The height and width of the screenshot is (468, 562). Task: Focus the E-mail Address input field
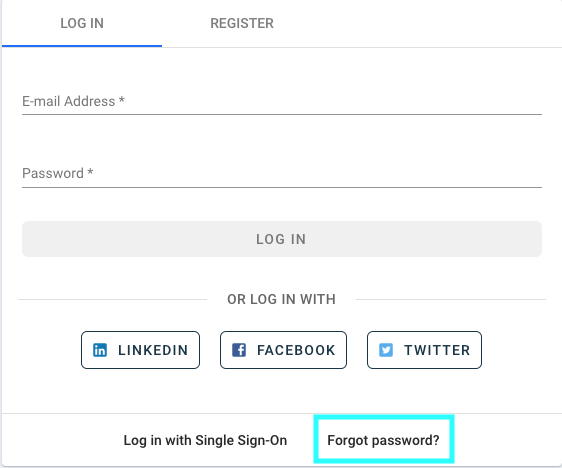pos(282,101)
